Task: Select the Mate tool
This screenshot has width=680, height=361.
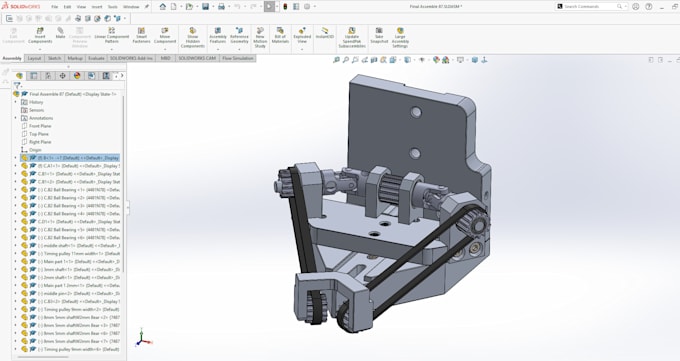Action: [60, 33]
